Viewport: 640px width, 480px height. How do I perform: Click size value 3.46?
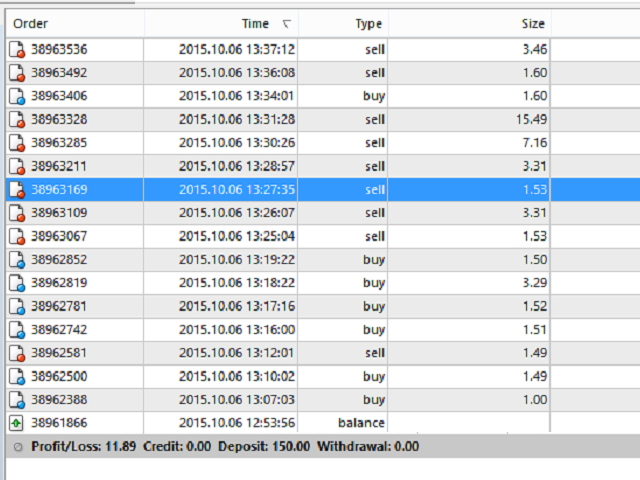pyautogui.click(x=535, y=49)
